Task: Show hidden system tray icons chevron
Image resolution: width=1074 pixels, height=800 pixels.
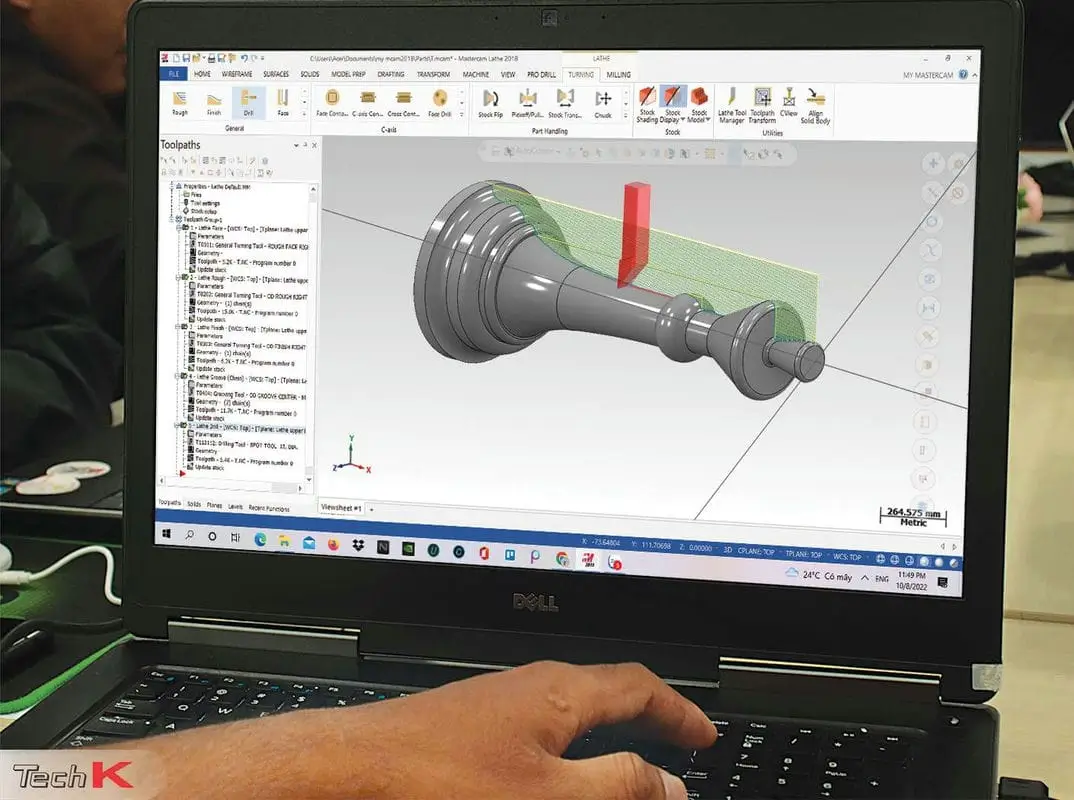Action: click(x=864, y=577)
